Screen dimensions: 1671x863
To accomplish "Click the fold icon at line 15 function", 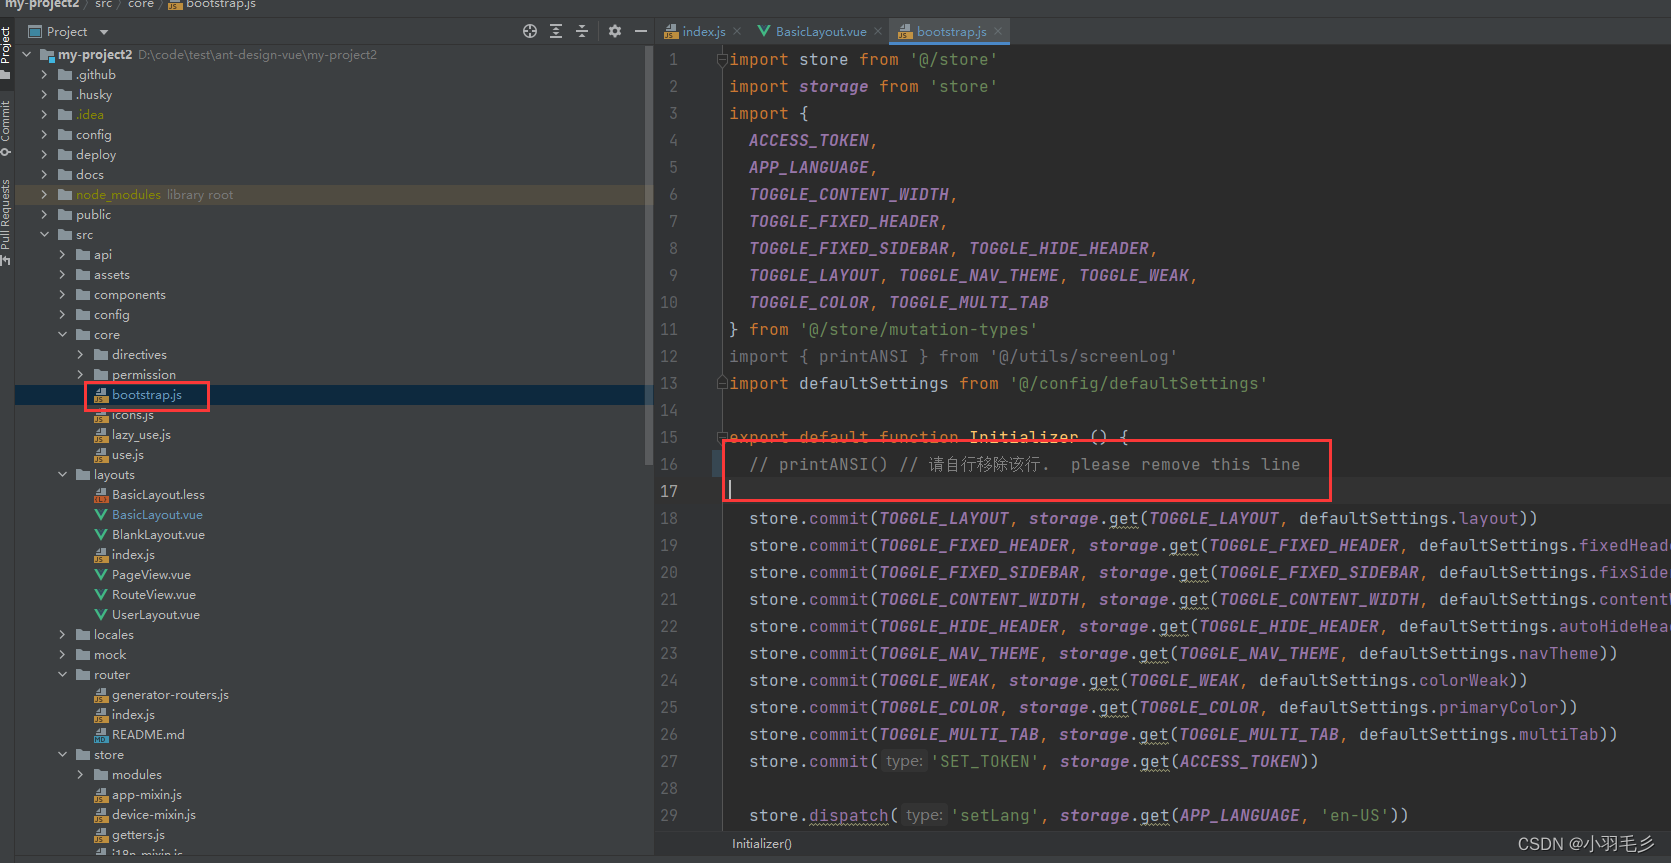I will [x=721, y=438].
